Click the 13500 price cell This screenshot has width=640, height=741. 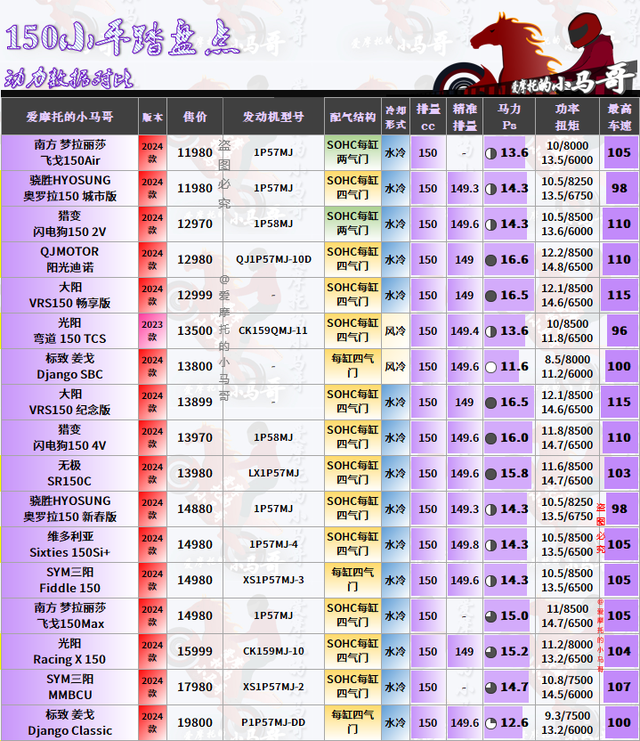[195, 331]
